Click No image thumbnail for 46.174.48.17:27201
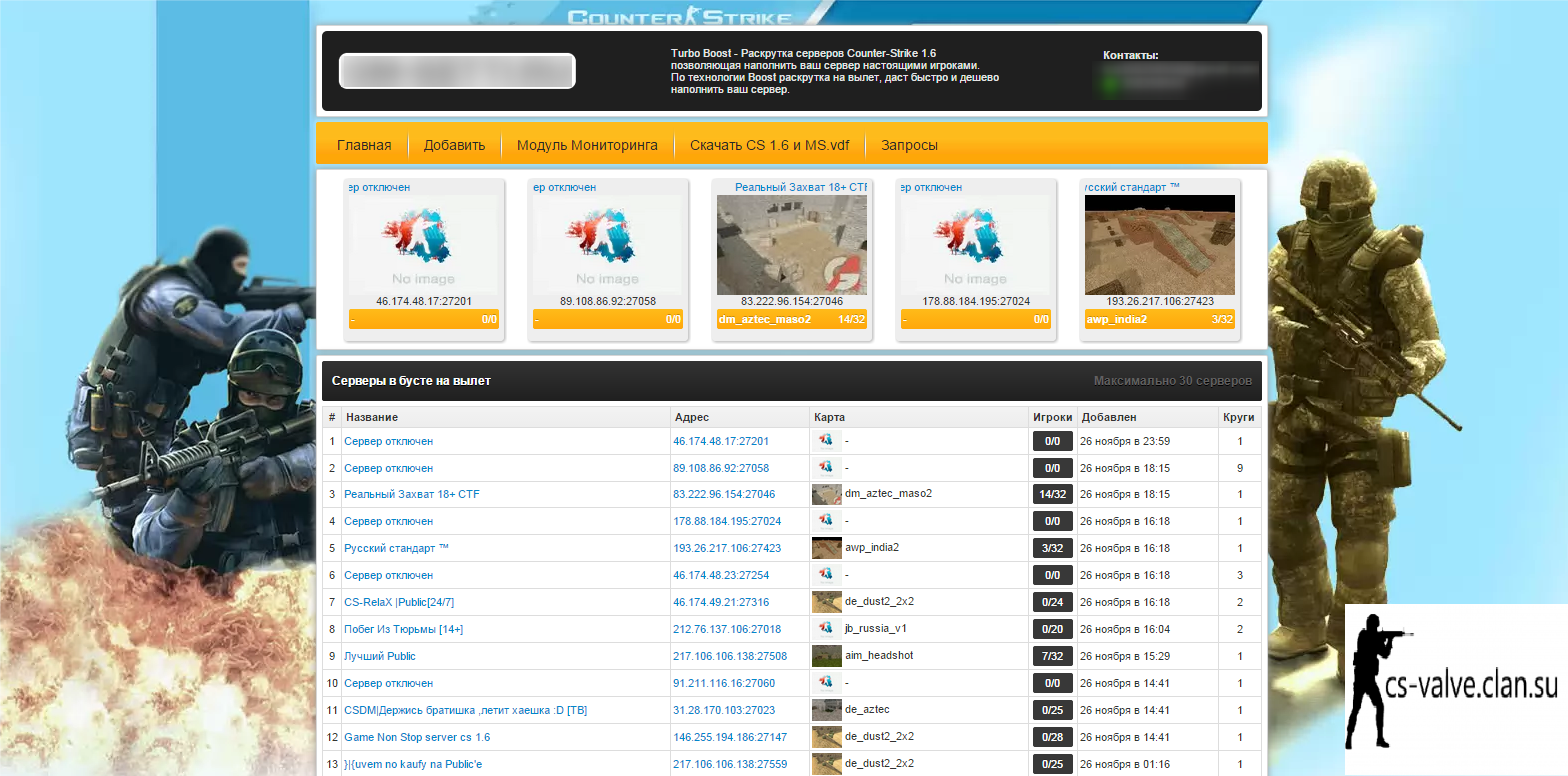The width and height of the screenshot is (1568, 776). 423,245
